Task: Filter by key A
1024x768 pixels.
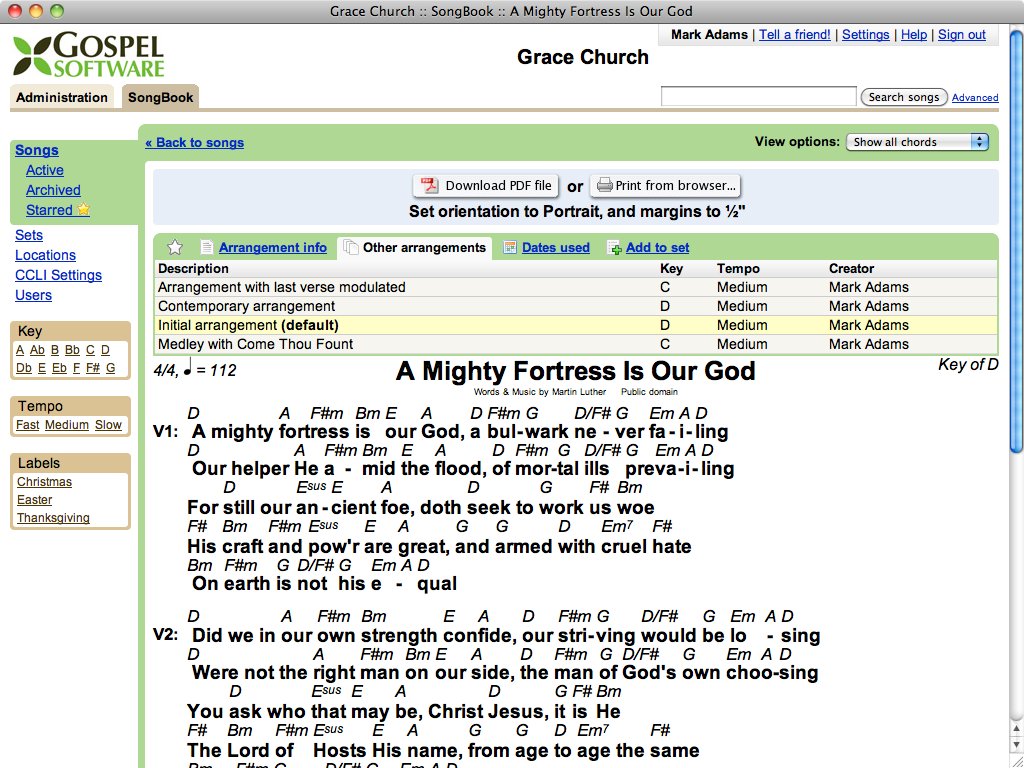Action: [20, 350]
